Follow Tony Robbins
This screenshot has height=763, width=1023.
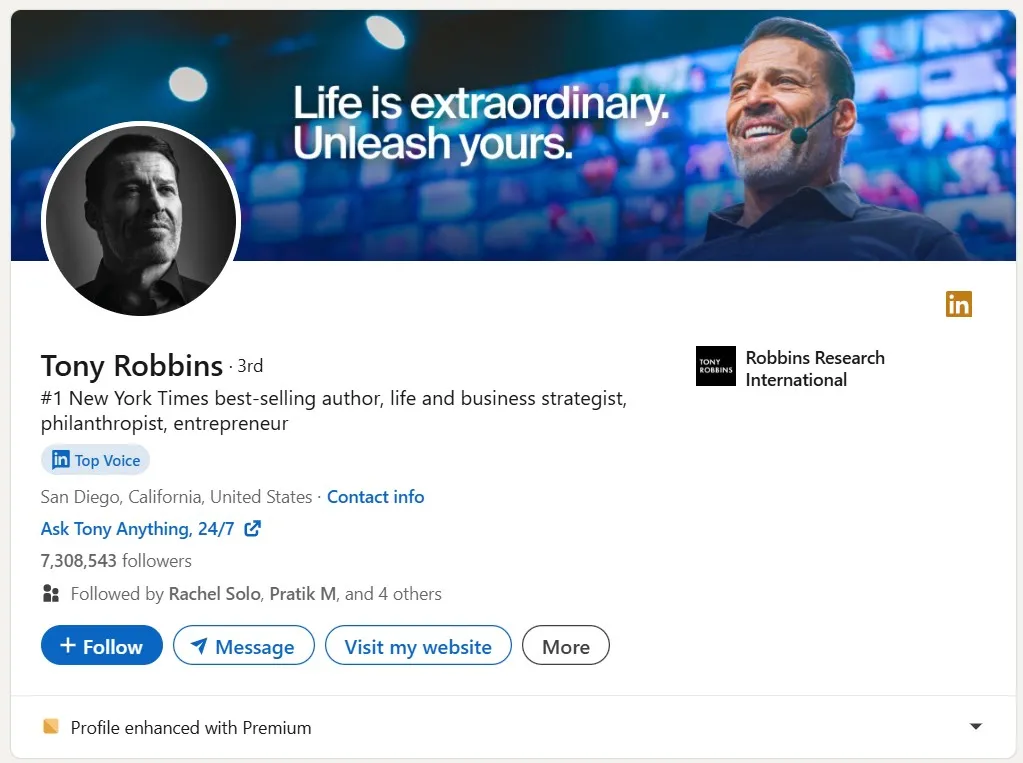pyautogui.click(x=101, y=645)
